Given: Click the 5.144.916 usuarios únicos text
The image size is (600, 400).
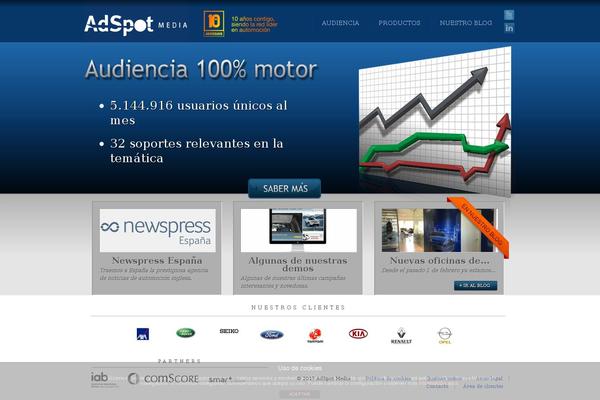Looking at the screenshot, I should (199, 113).
